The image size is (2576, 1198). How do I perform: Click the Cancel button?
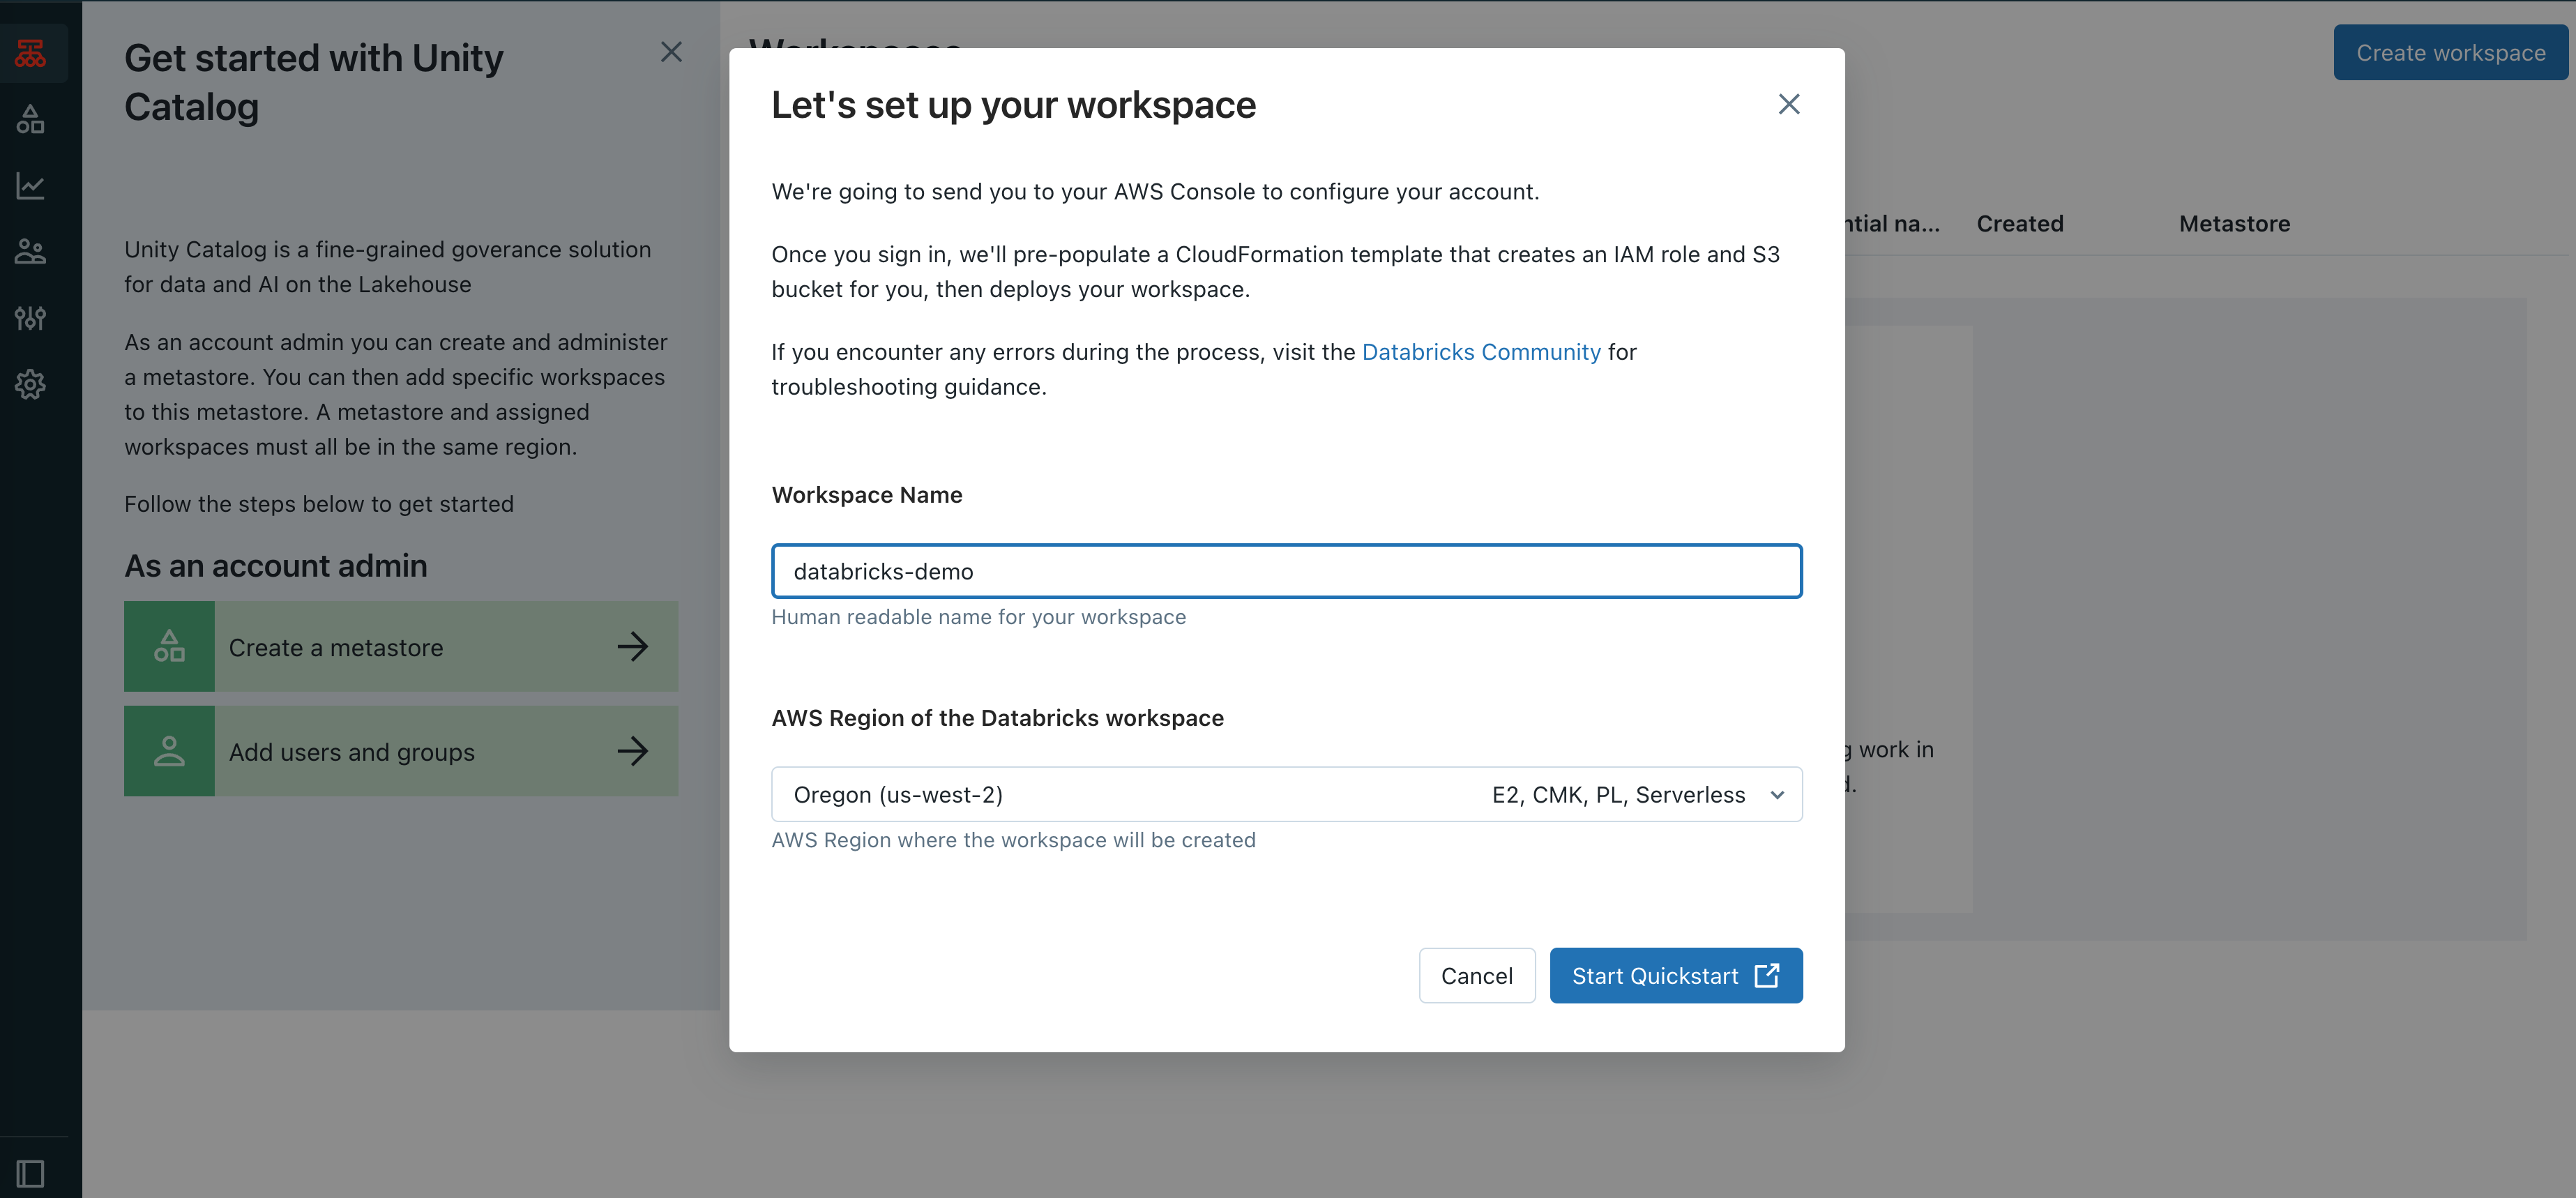coord(1477,975)
